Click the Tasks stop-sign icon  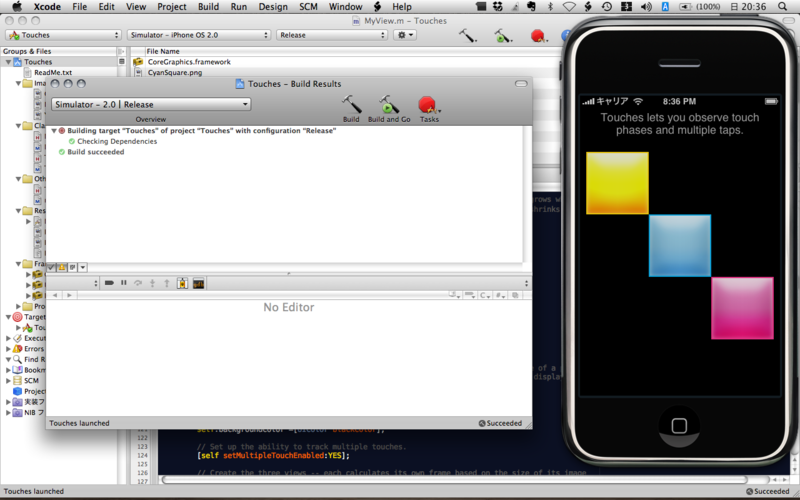click(x=428, y=105)
